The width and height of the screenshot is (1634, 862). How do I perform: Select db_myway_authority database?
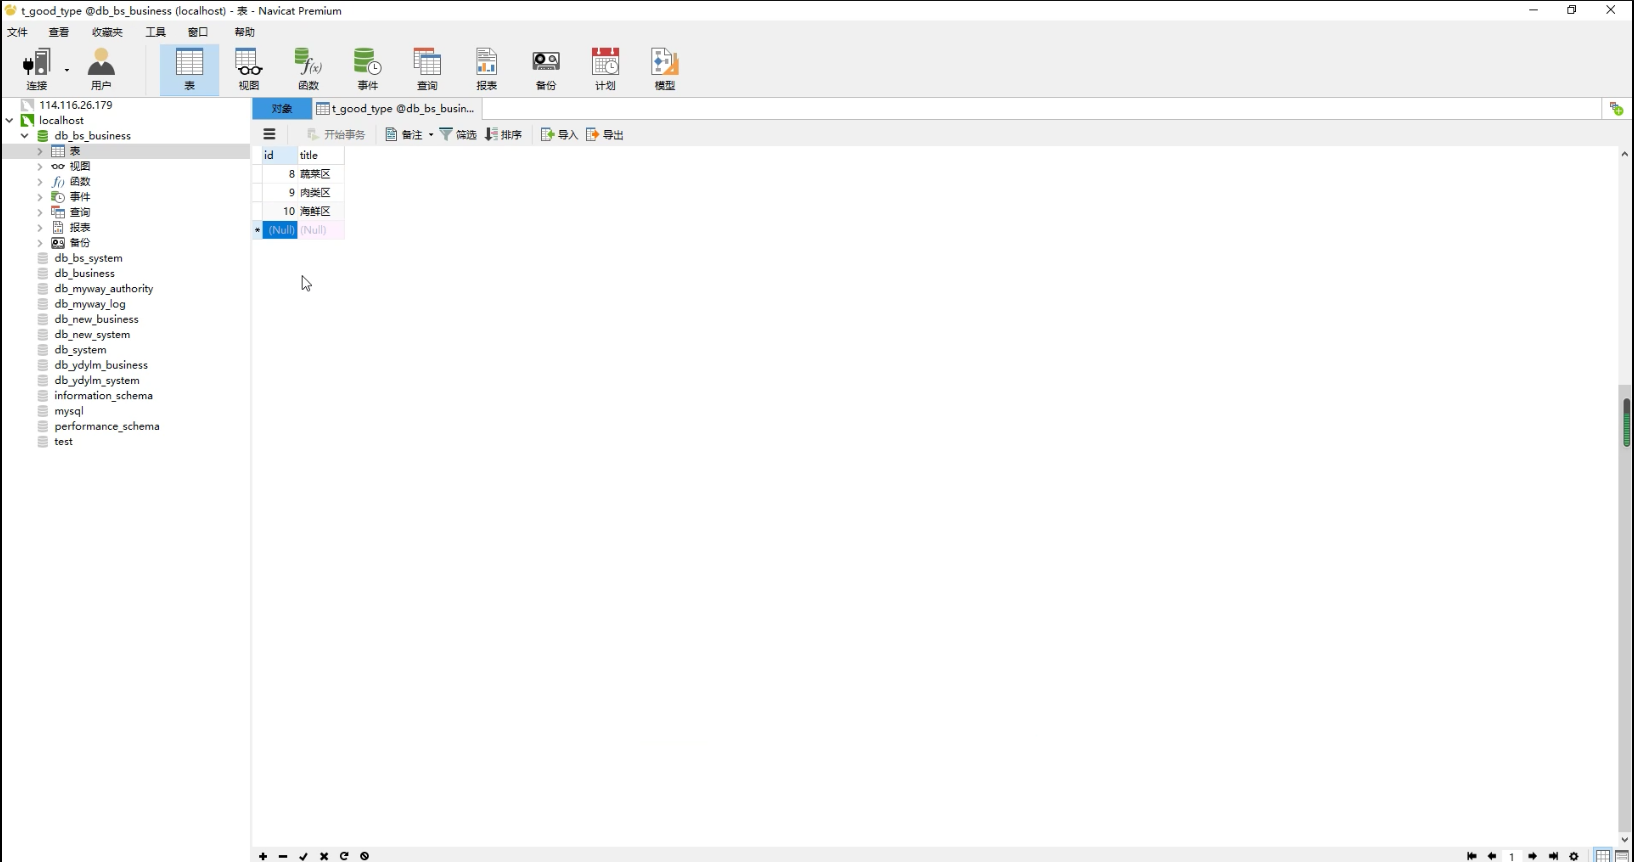[x=104, y=289]
